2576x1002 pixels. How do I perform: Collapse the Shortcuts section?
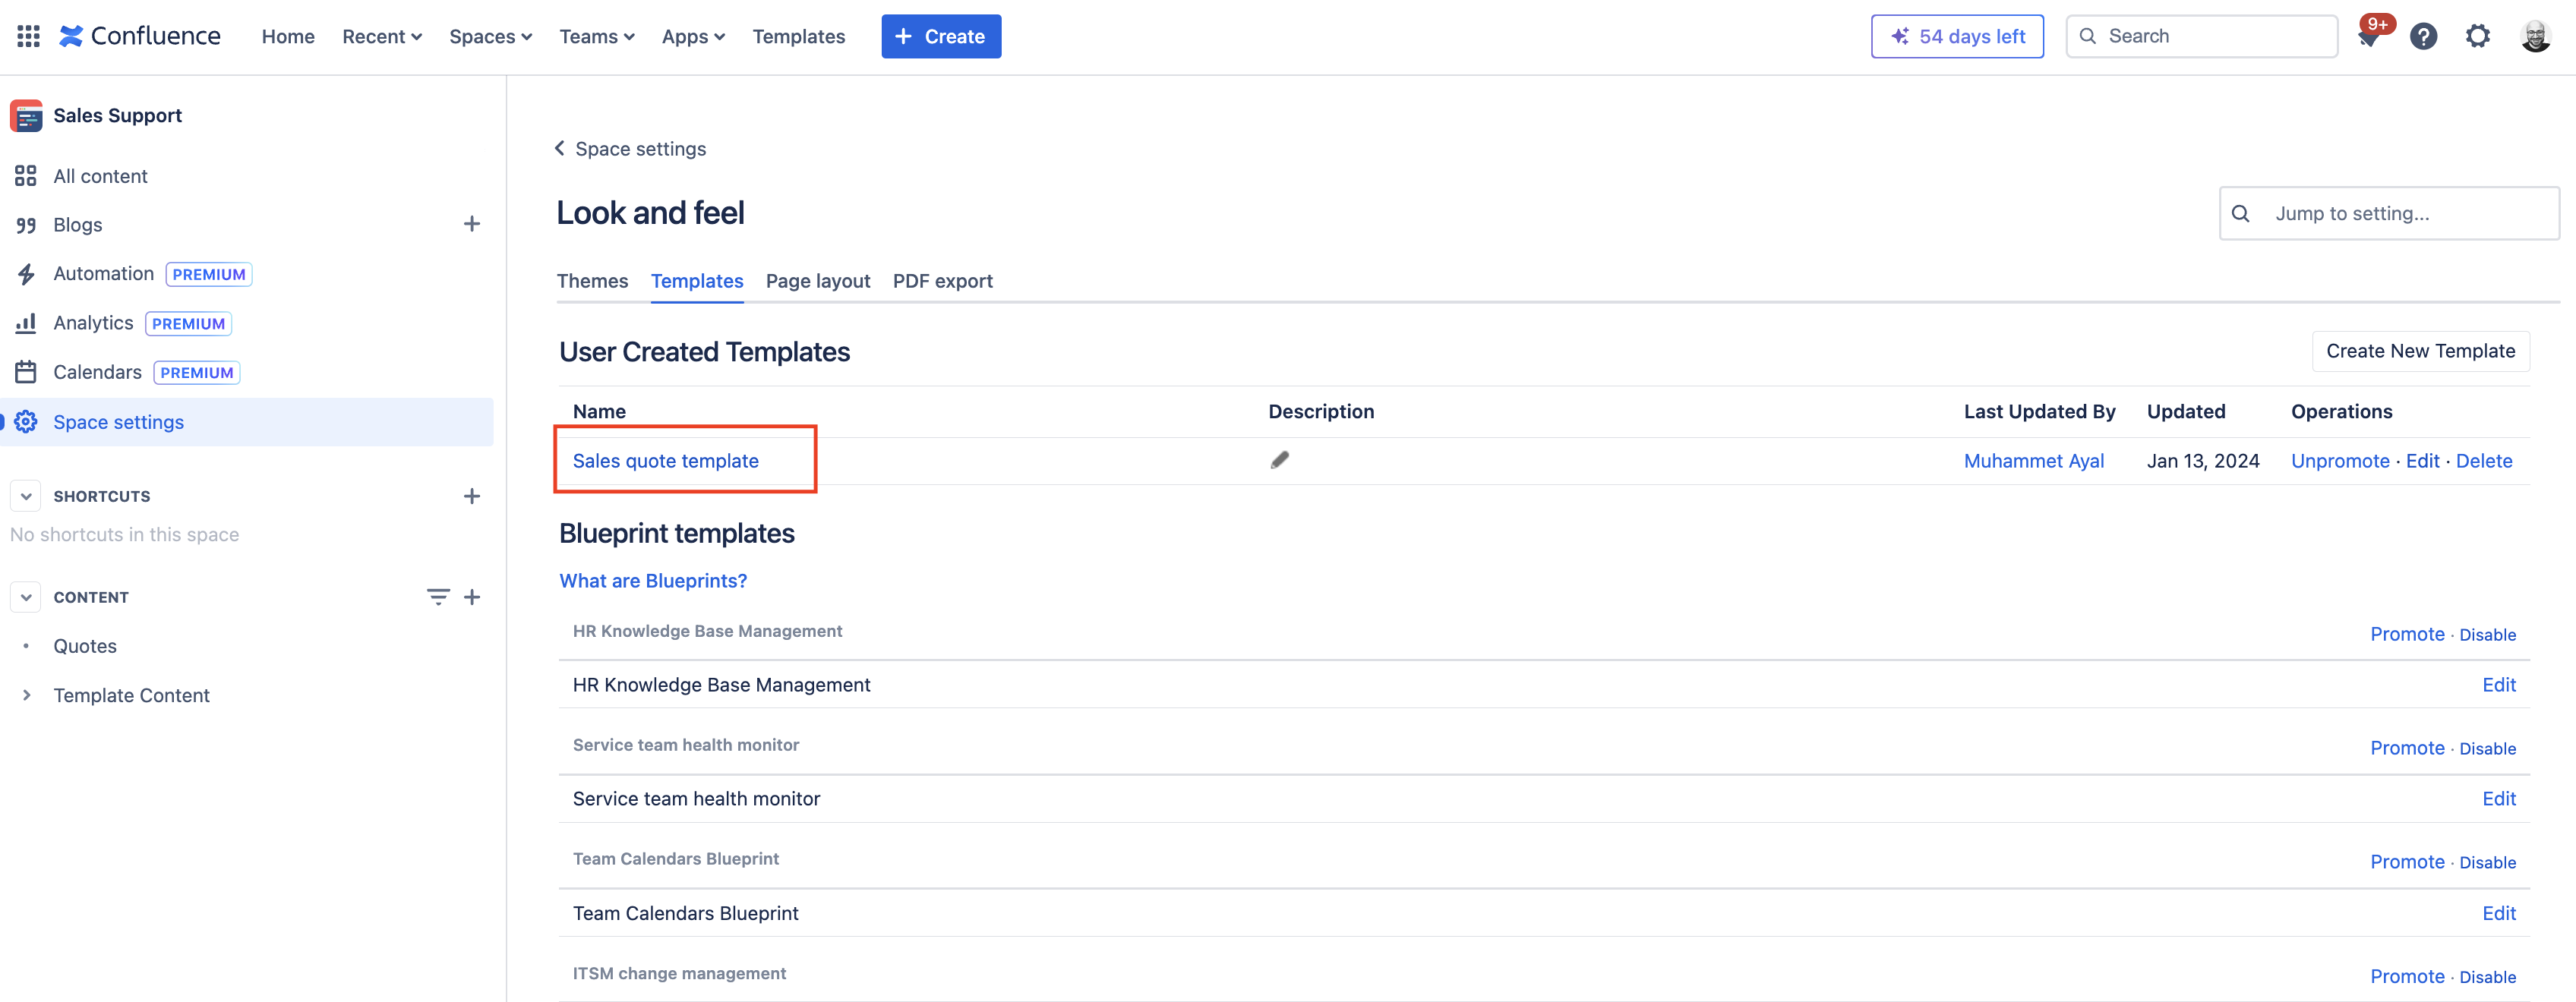coord(26,496)
